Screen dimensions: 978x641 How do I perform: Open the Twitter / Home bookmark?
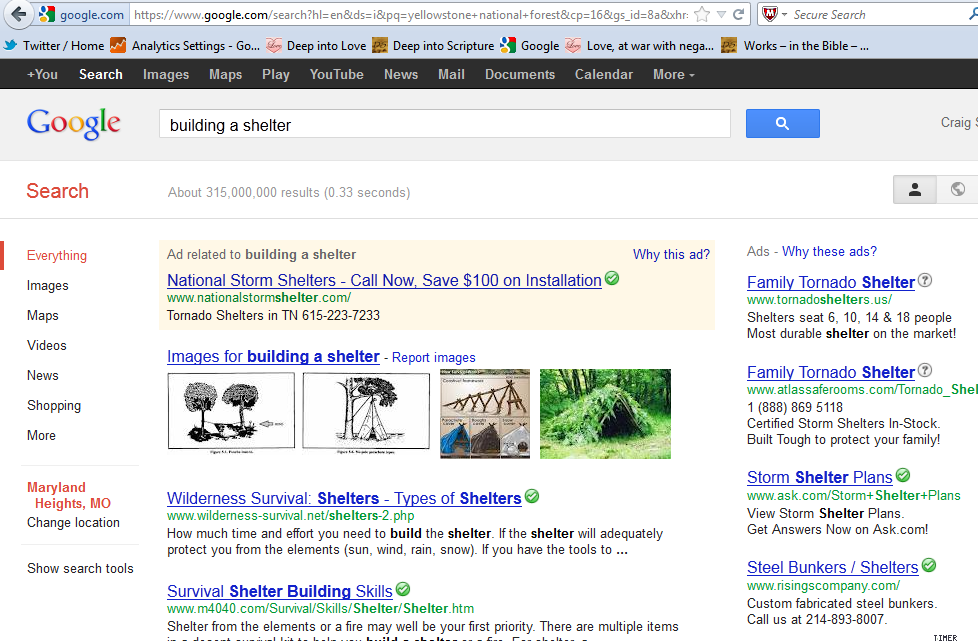pos(54,46)
